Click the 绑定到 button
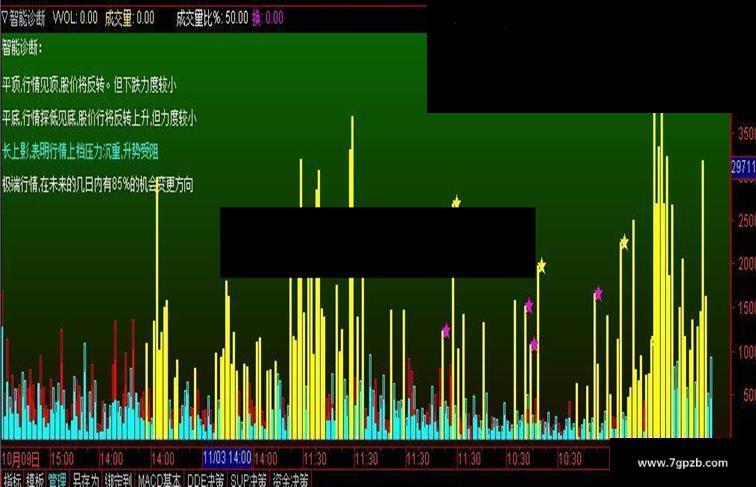756x487 pixels. [119, 480]
